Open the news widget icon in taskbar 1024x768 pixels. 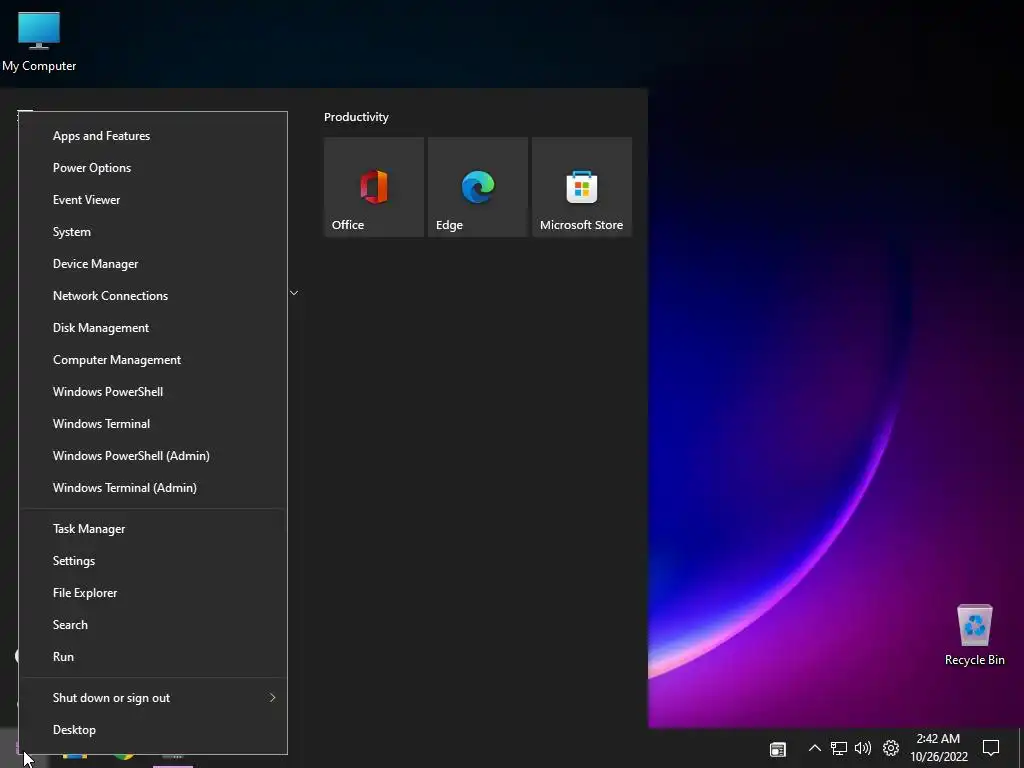click(x=777, y=748)
